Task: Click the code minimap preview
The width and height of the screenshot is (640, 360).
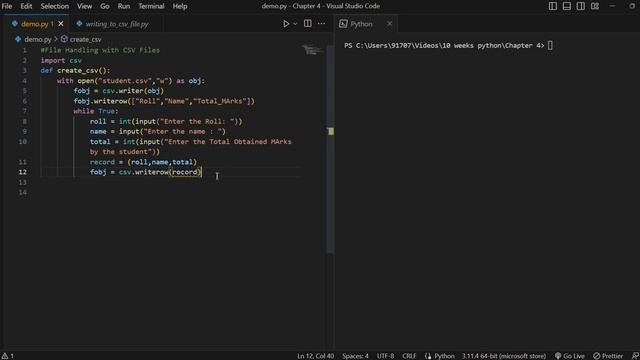Action: [313, 50]
